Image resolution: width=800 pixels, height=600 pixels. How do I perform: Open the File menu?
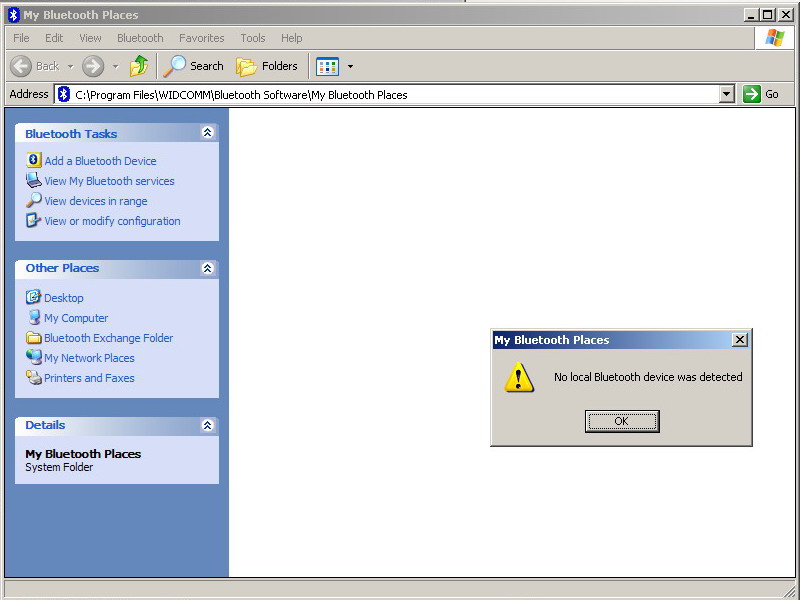pyautogui.click(x=21, y=38)
